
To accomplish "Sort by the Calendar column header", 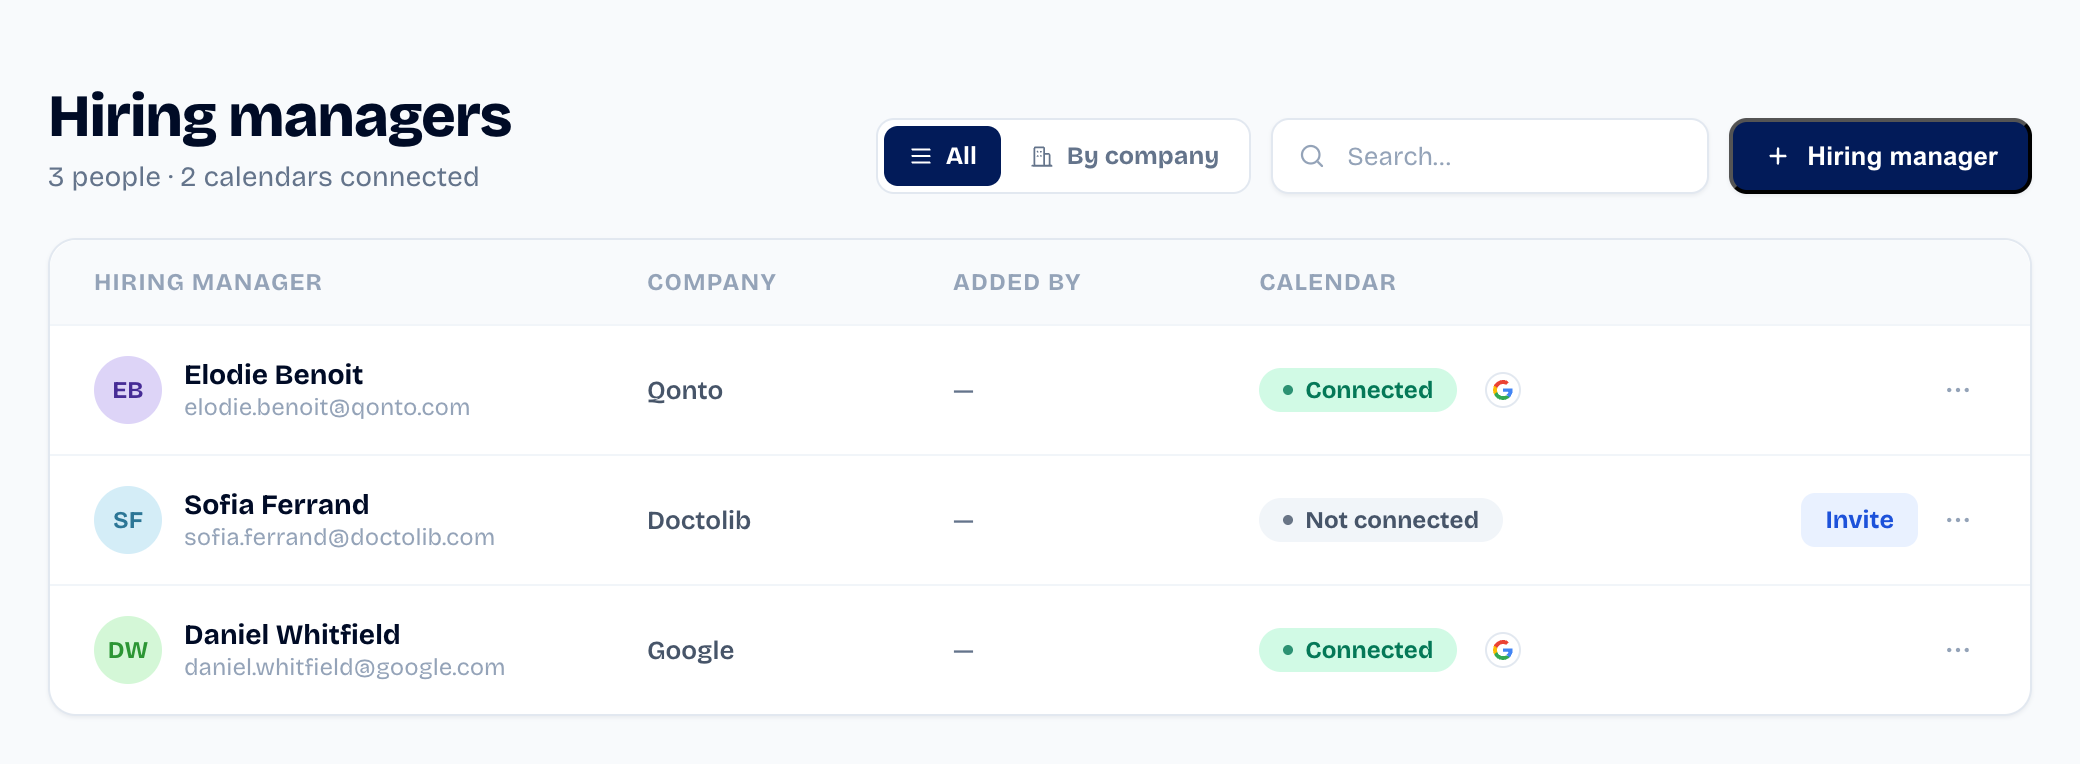I will 1327,282.
